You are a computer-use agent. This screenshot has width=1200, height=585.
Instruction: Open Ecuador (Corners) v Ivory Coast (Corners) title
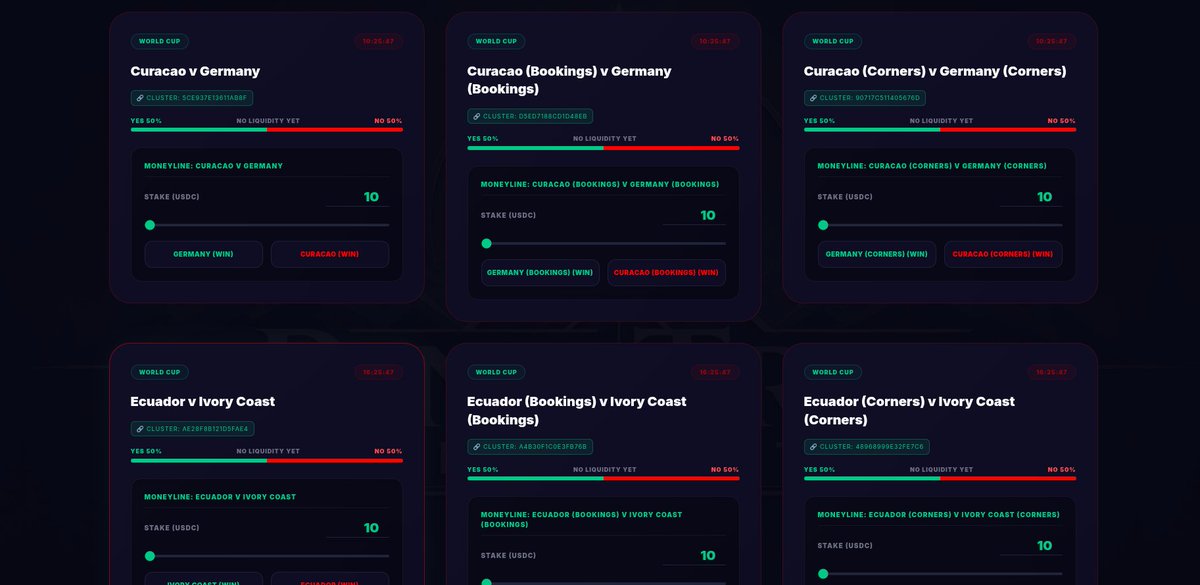coord(909,410)
